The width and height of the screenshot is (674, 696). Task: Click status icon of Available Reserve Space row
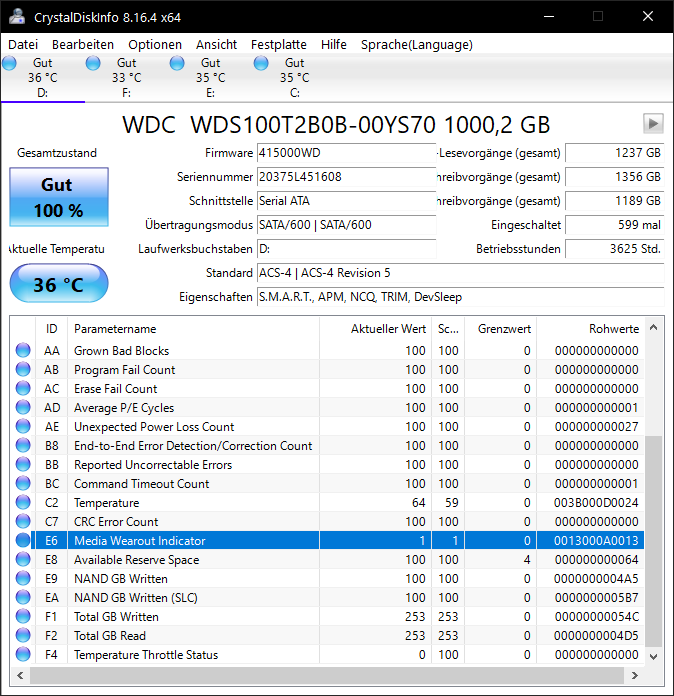click(23, 559)
